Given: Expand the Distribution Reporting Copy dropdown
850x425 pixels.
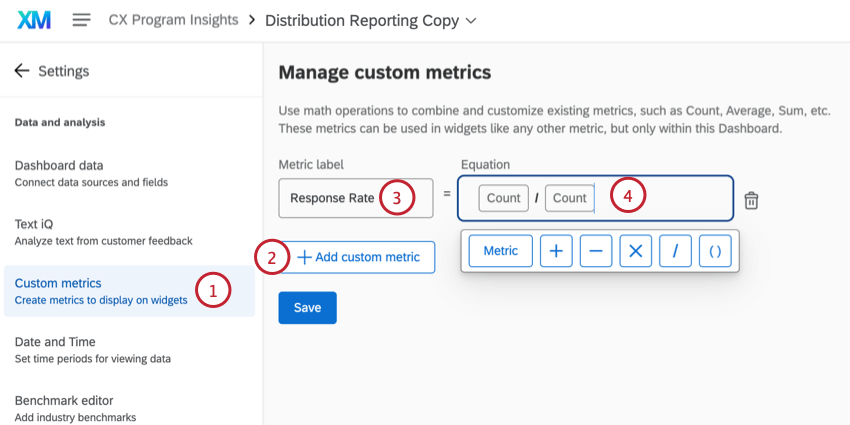Looking at the screenshot, I should point(471,20).
